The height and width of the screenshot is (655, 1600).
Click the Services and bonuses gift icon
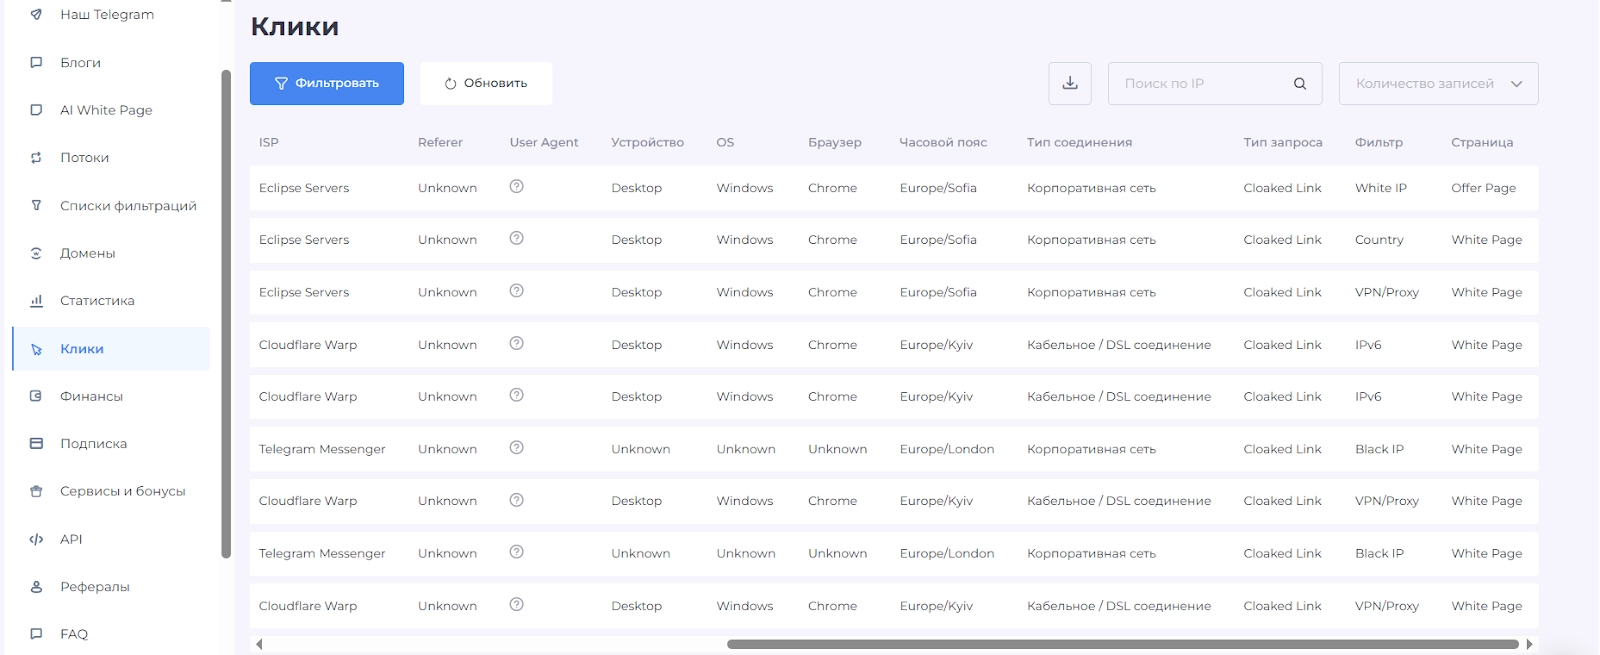click(x=37, y=491)
